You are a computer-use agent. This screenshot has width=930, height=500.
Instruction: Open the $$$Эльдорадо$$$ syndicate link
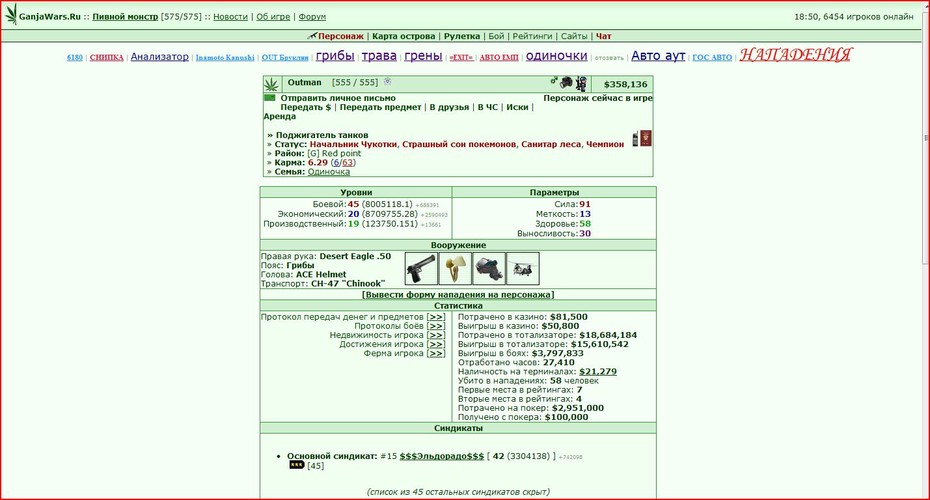442,456
